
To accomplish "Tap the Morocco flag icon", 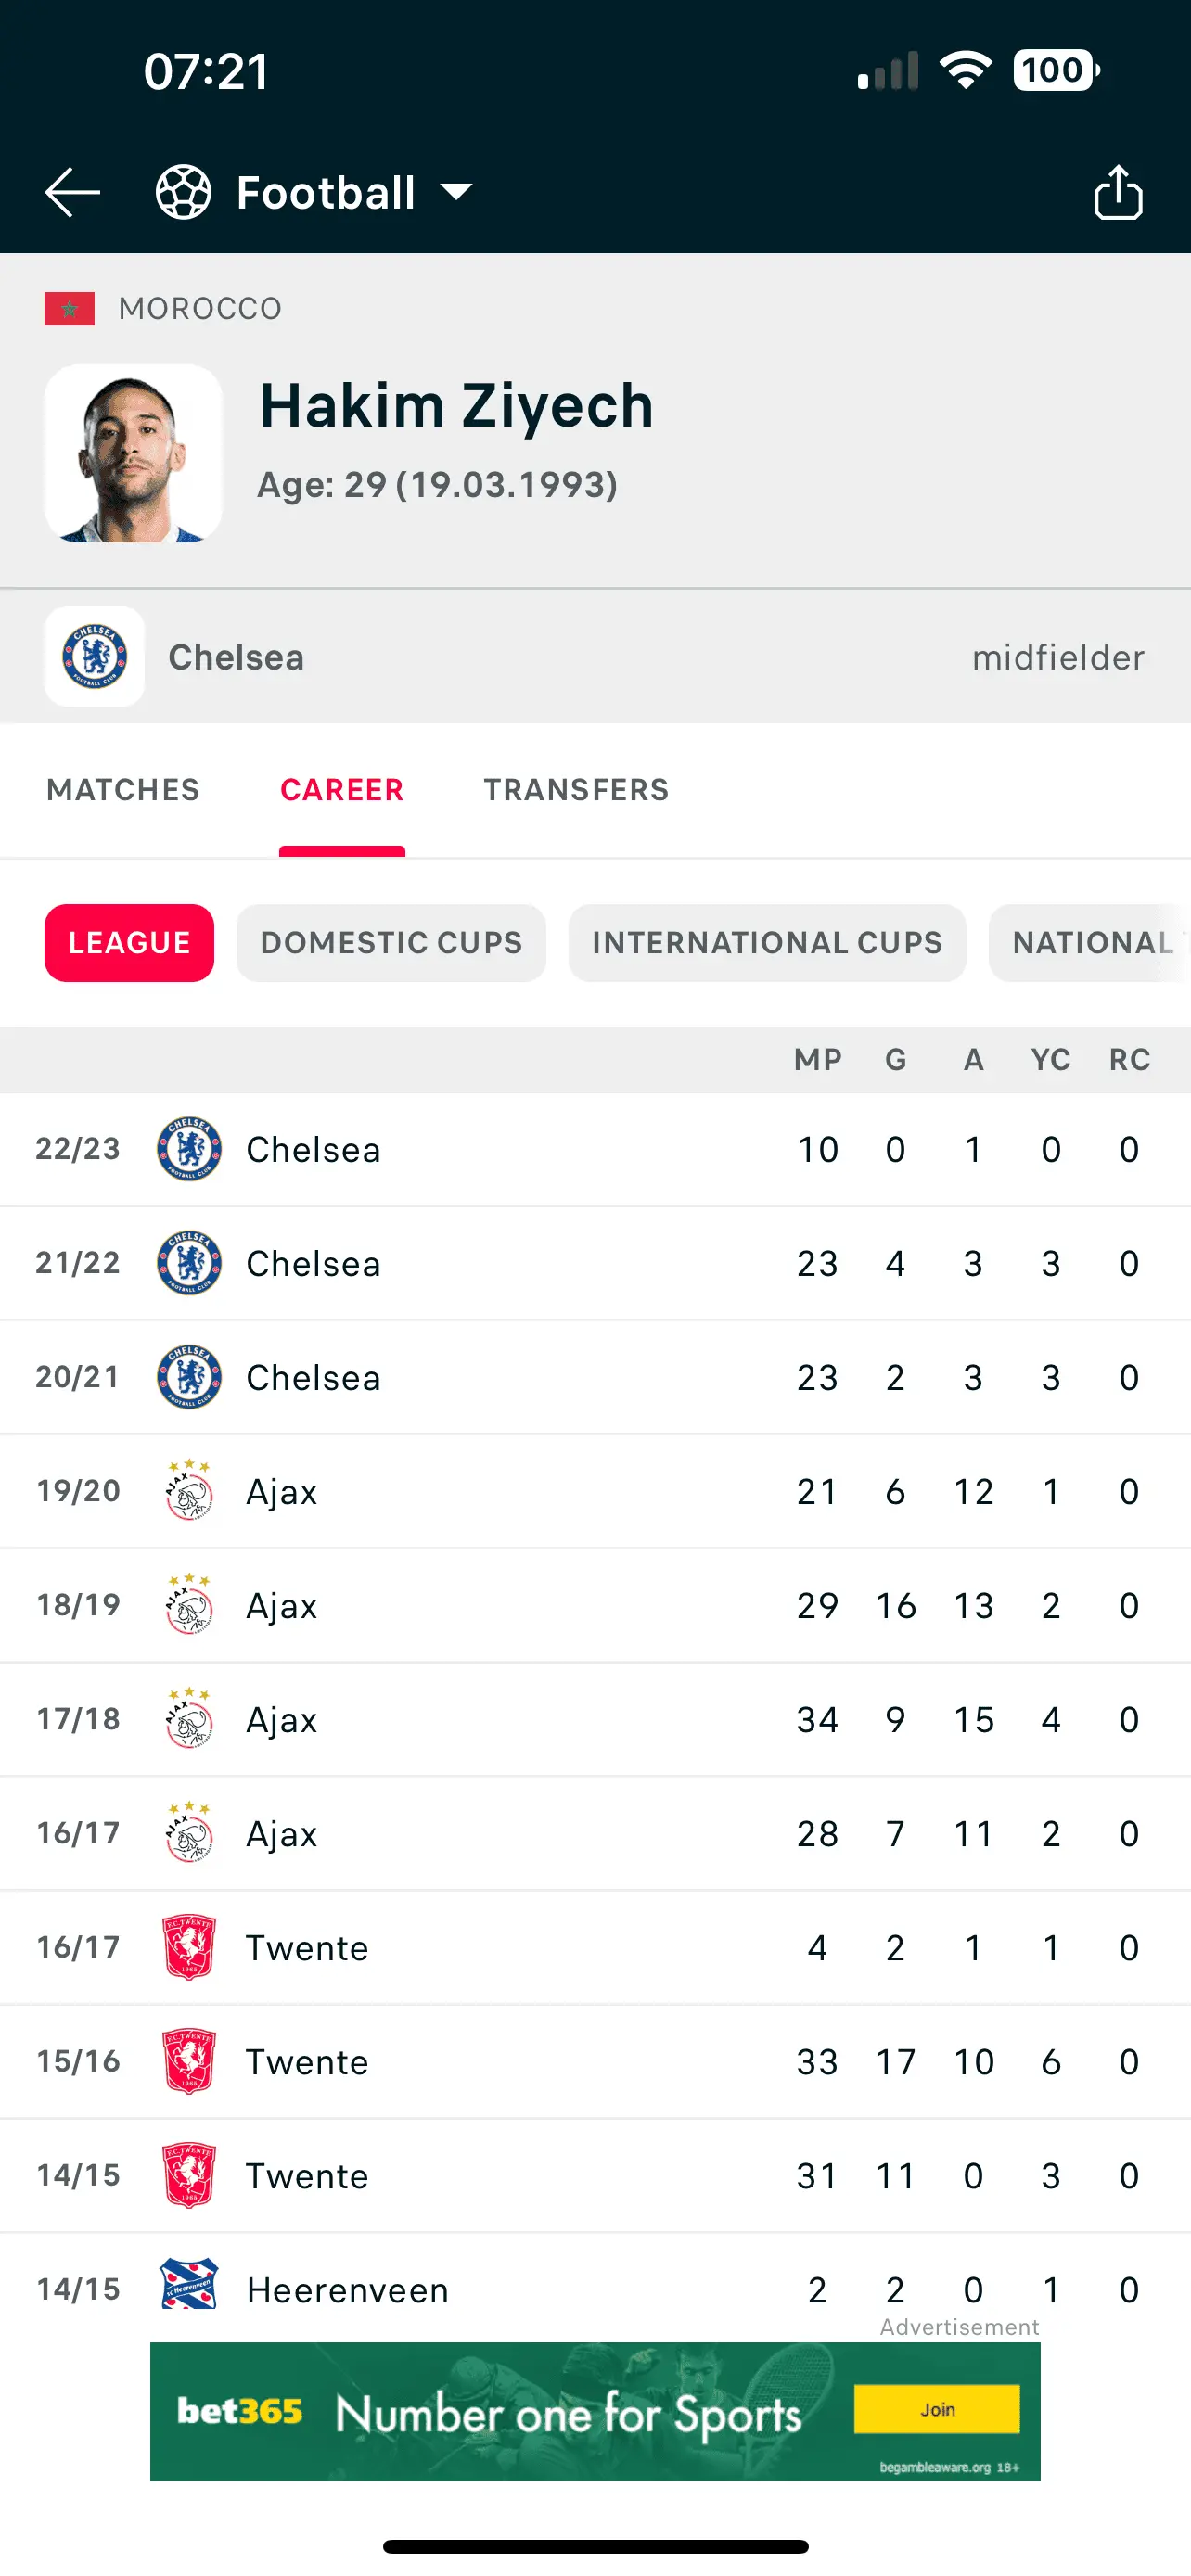I will pos(69,309).
